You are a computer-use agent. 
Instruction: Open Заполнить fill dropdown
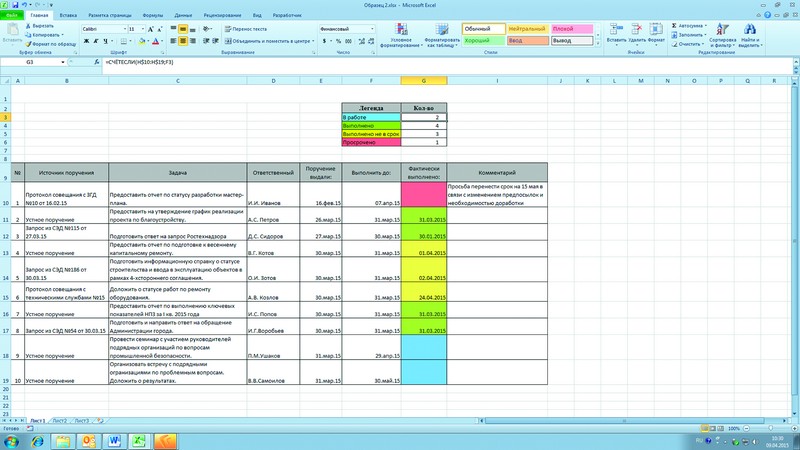click(688, 35)
